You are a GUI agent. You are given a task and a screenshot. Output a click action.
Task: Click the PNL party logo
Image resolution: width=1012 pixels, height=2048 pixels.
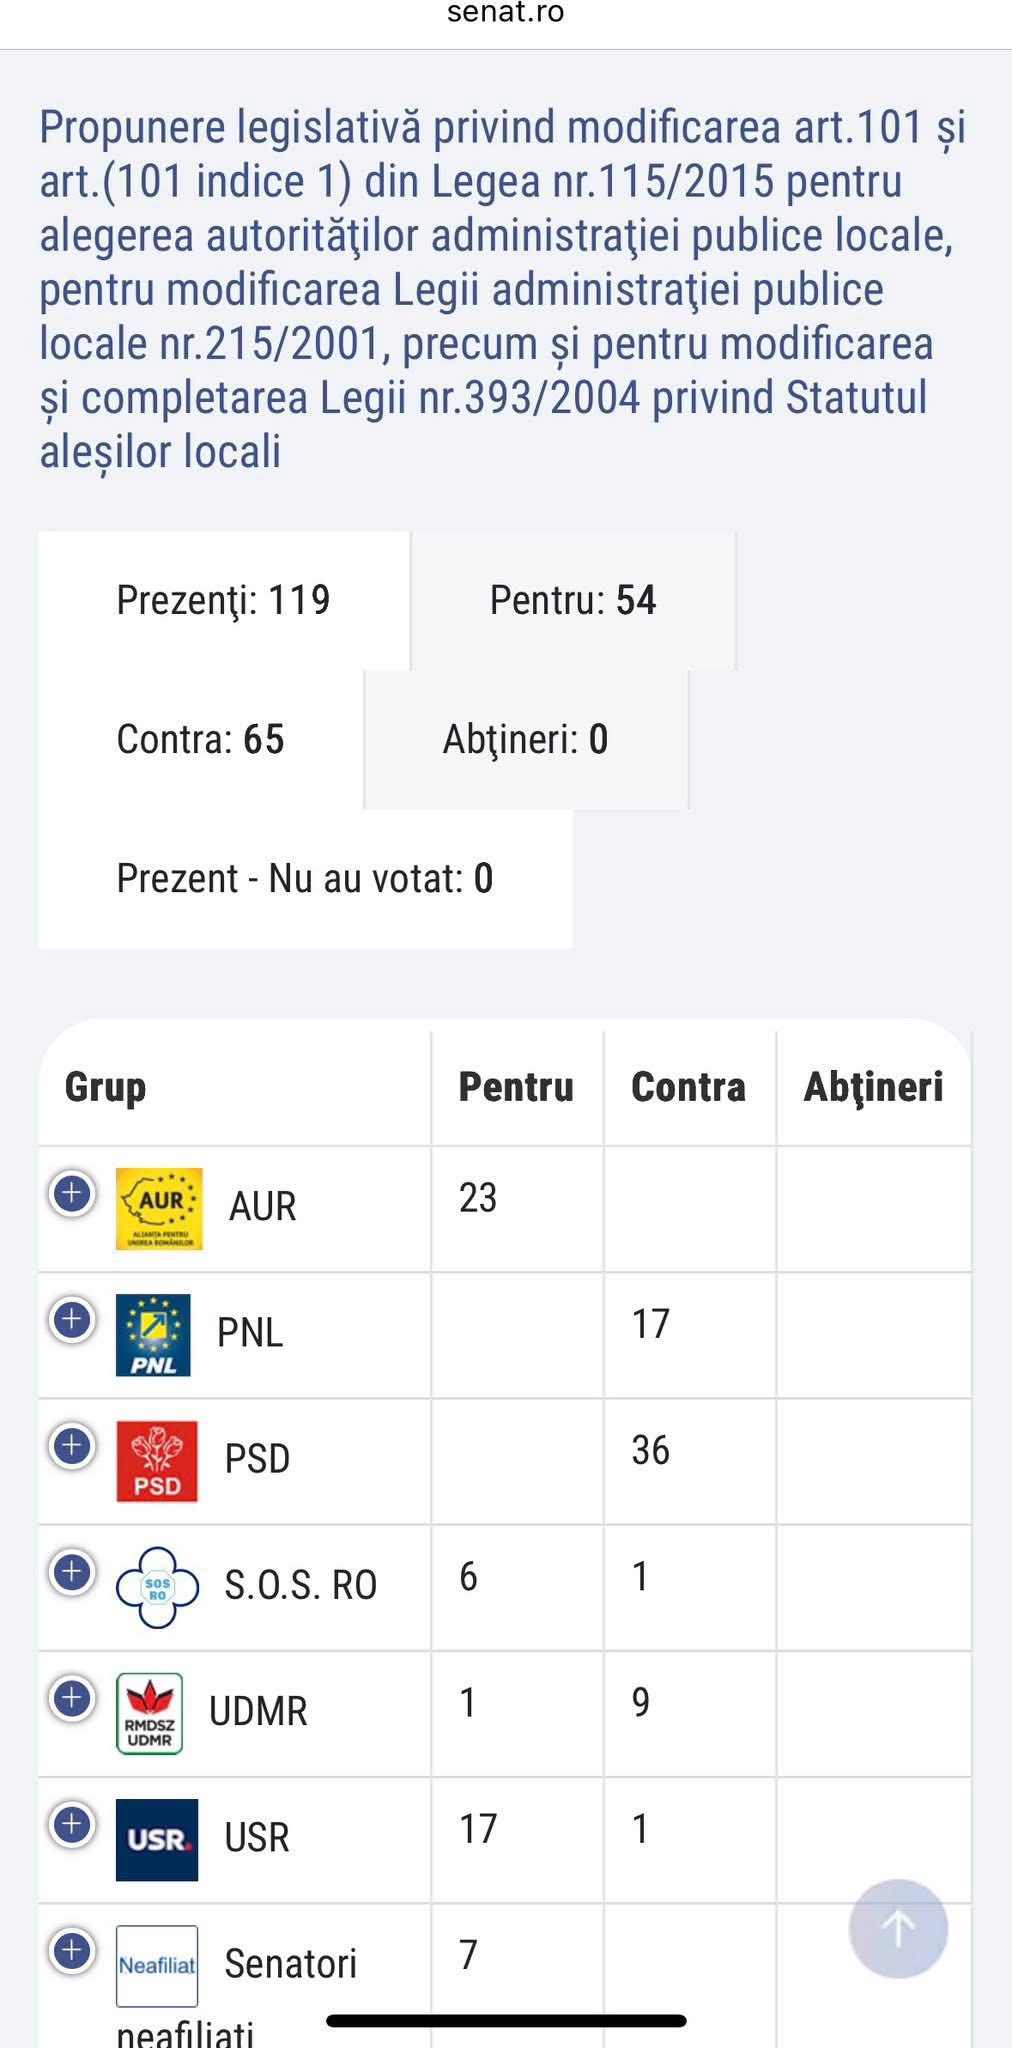(153, 1335)
